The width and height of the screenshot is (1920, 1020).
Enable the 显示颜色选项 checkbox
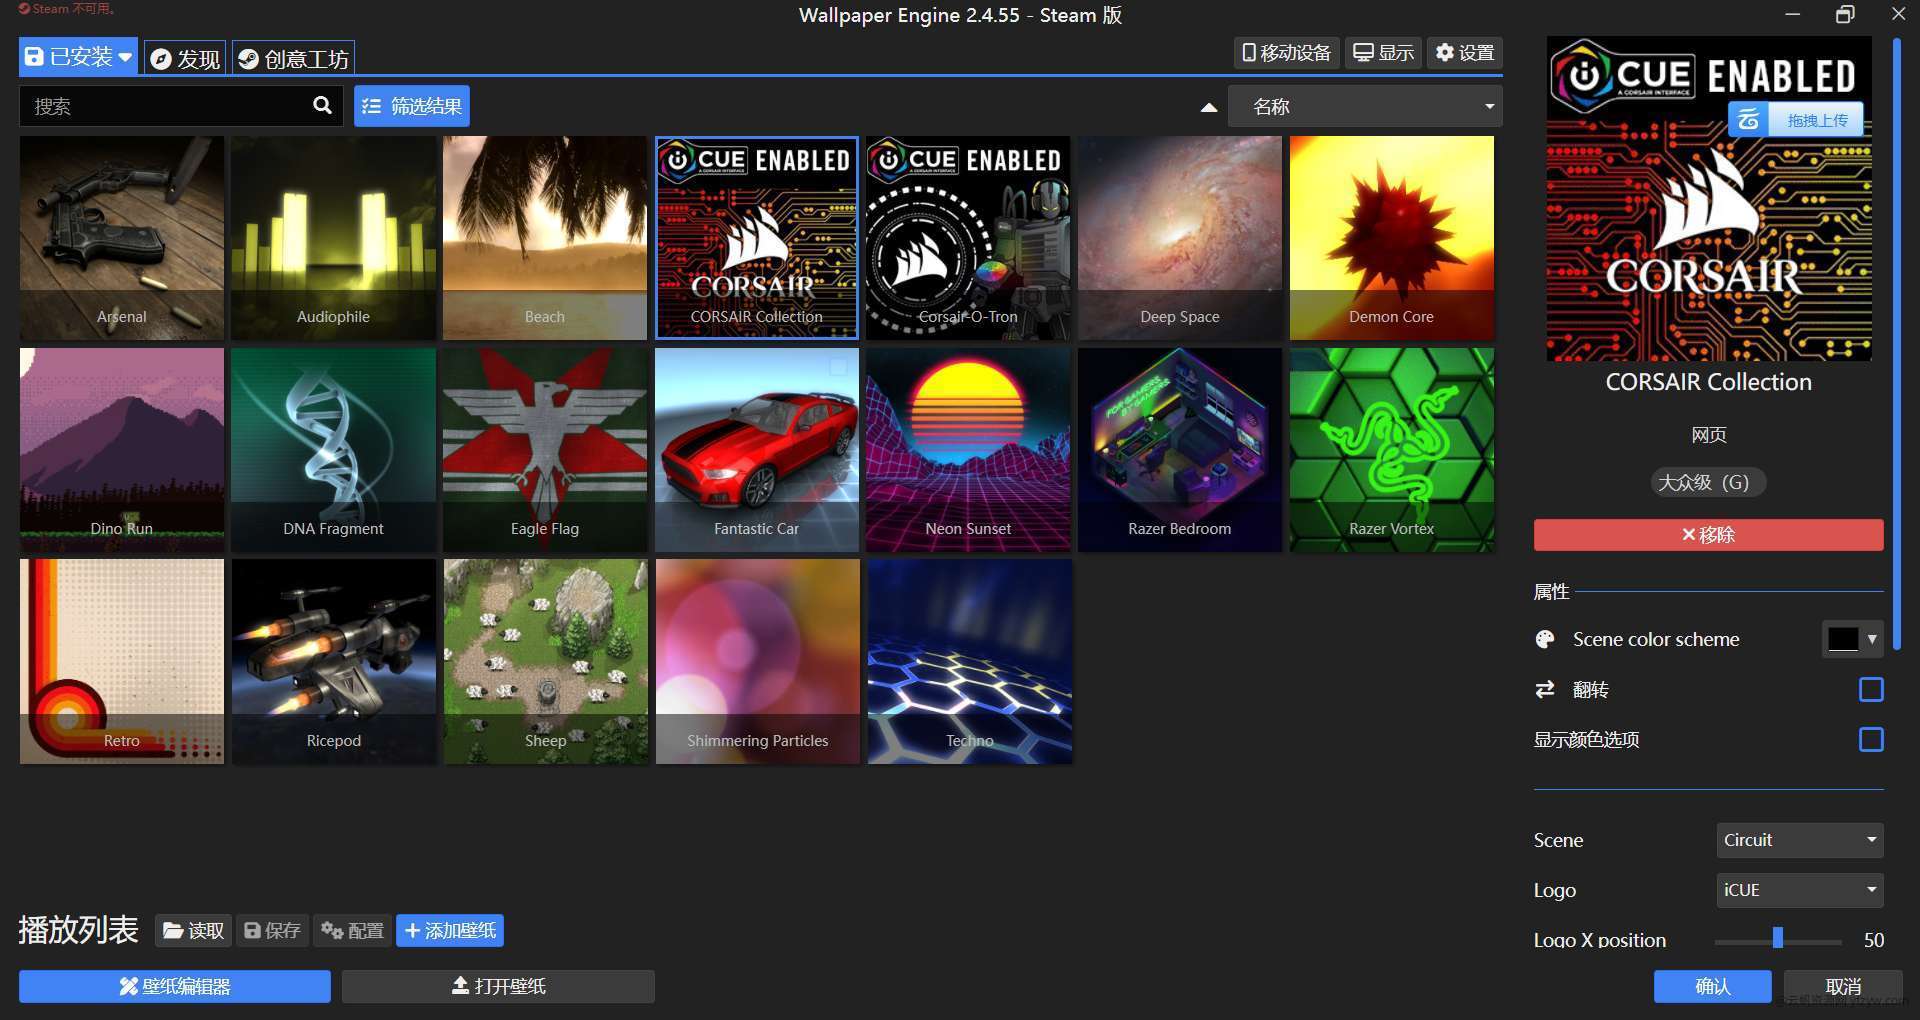pos(1870,740)
